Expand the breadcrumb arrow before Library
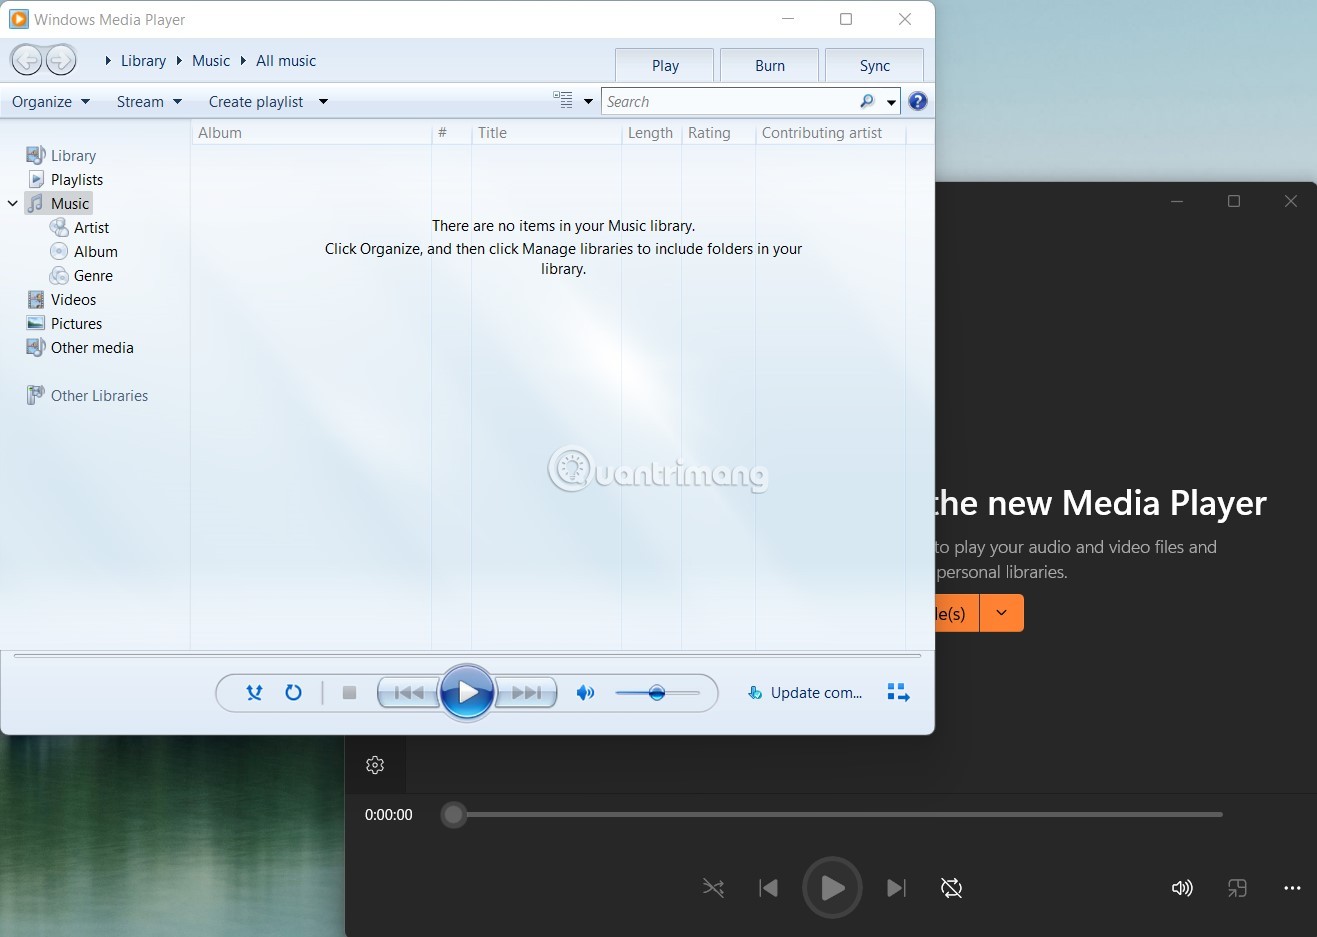 tap(108, 60)
